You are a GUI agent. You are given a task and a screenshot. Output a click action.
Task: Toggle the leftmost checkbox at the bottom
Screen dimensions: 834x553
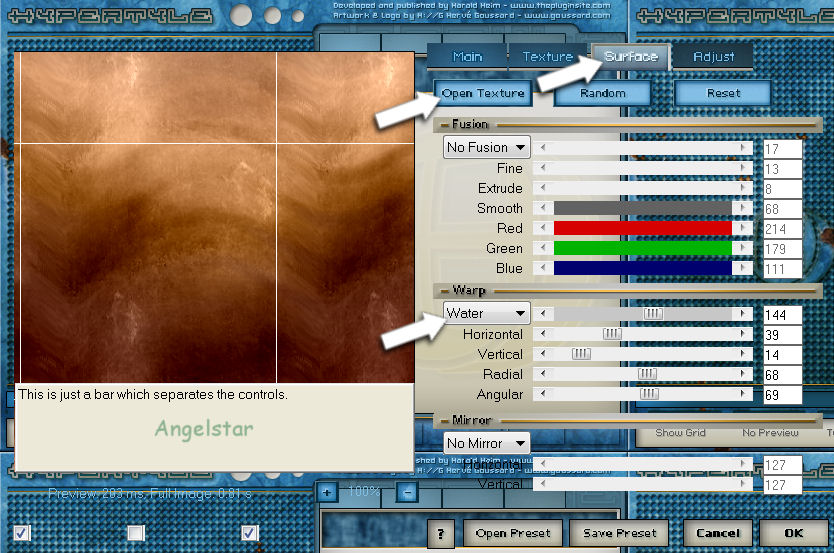pyautogui.click(x=22, y=532)
